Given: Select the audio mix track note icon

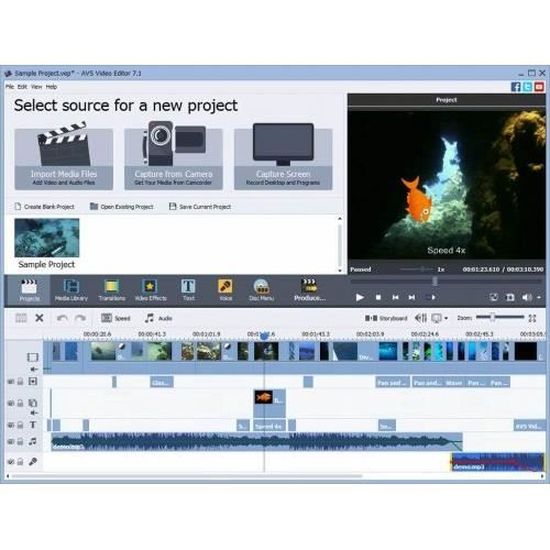Looking at the screenshot, I should click(x=33, y=441).
